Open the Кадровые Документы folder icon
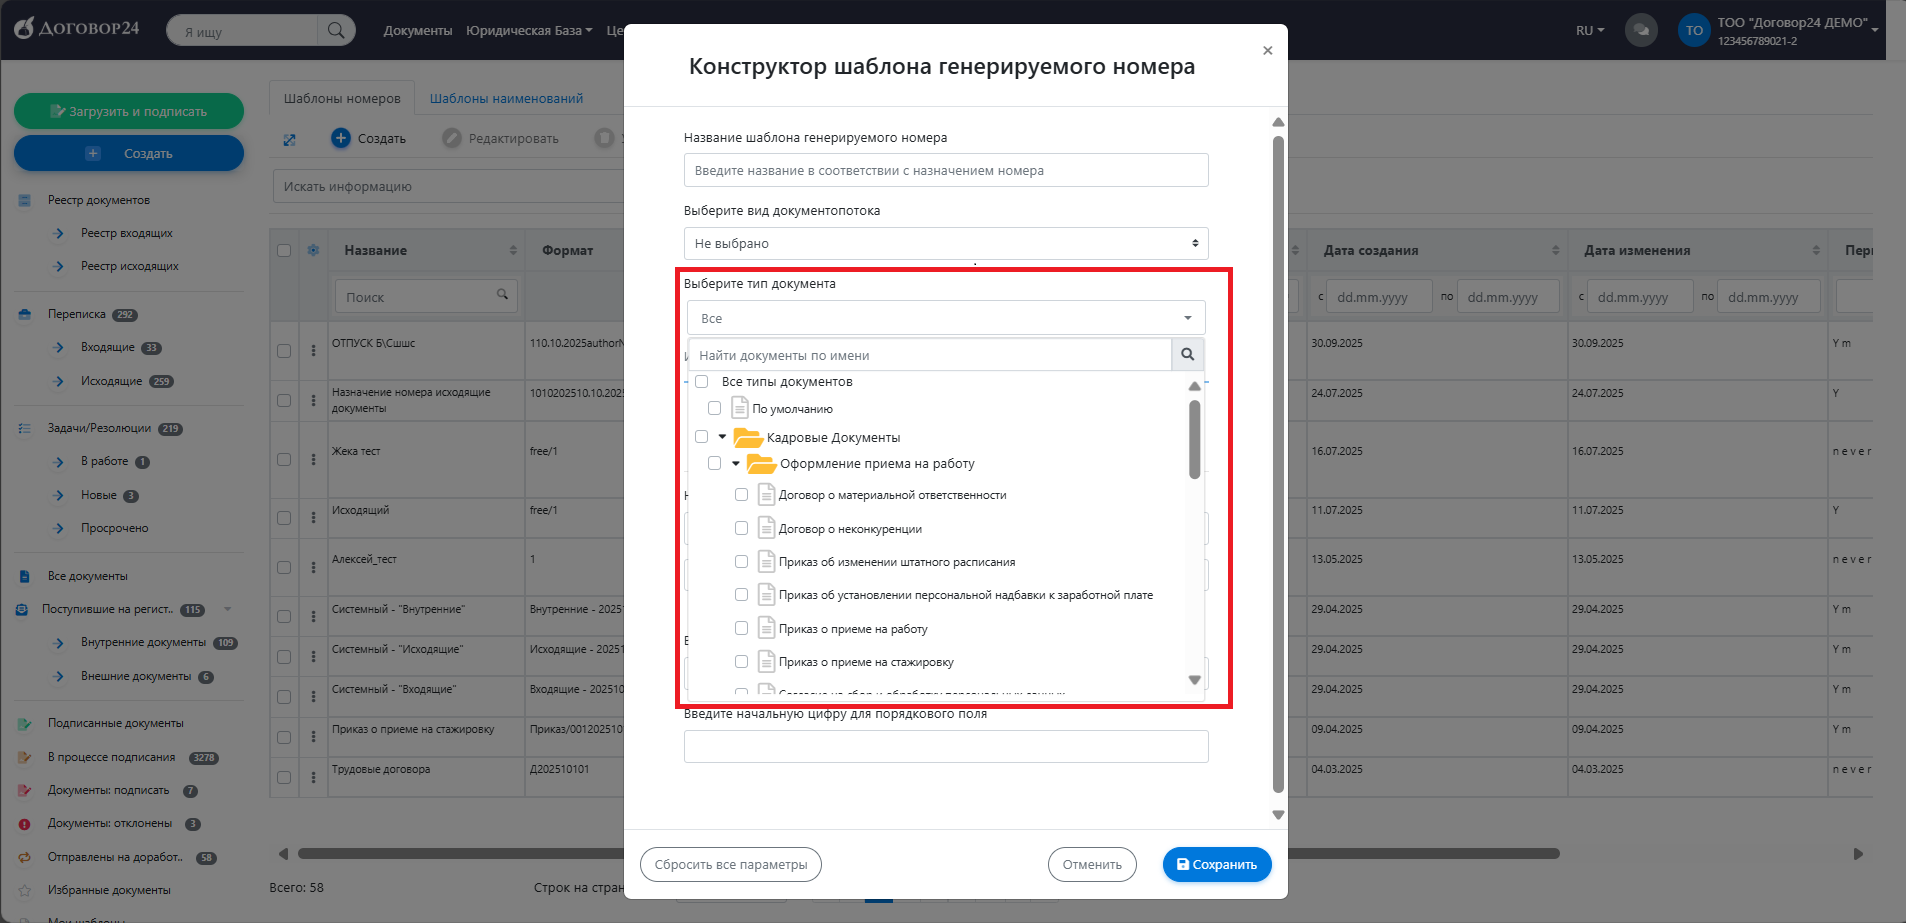This screenshot has width=1906, height=923. point(747,438)
